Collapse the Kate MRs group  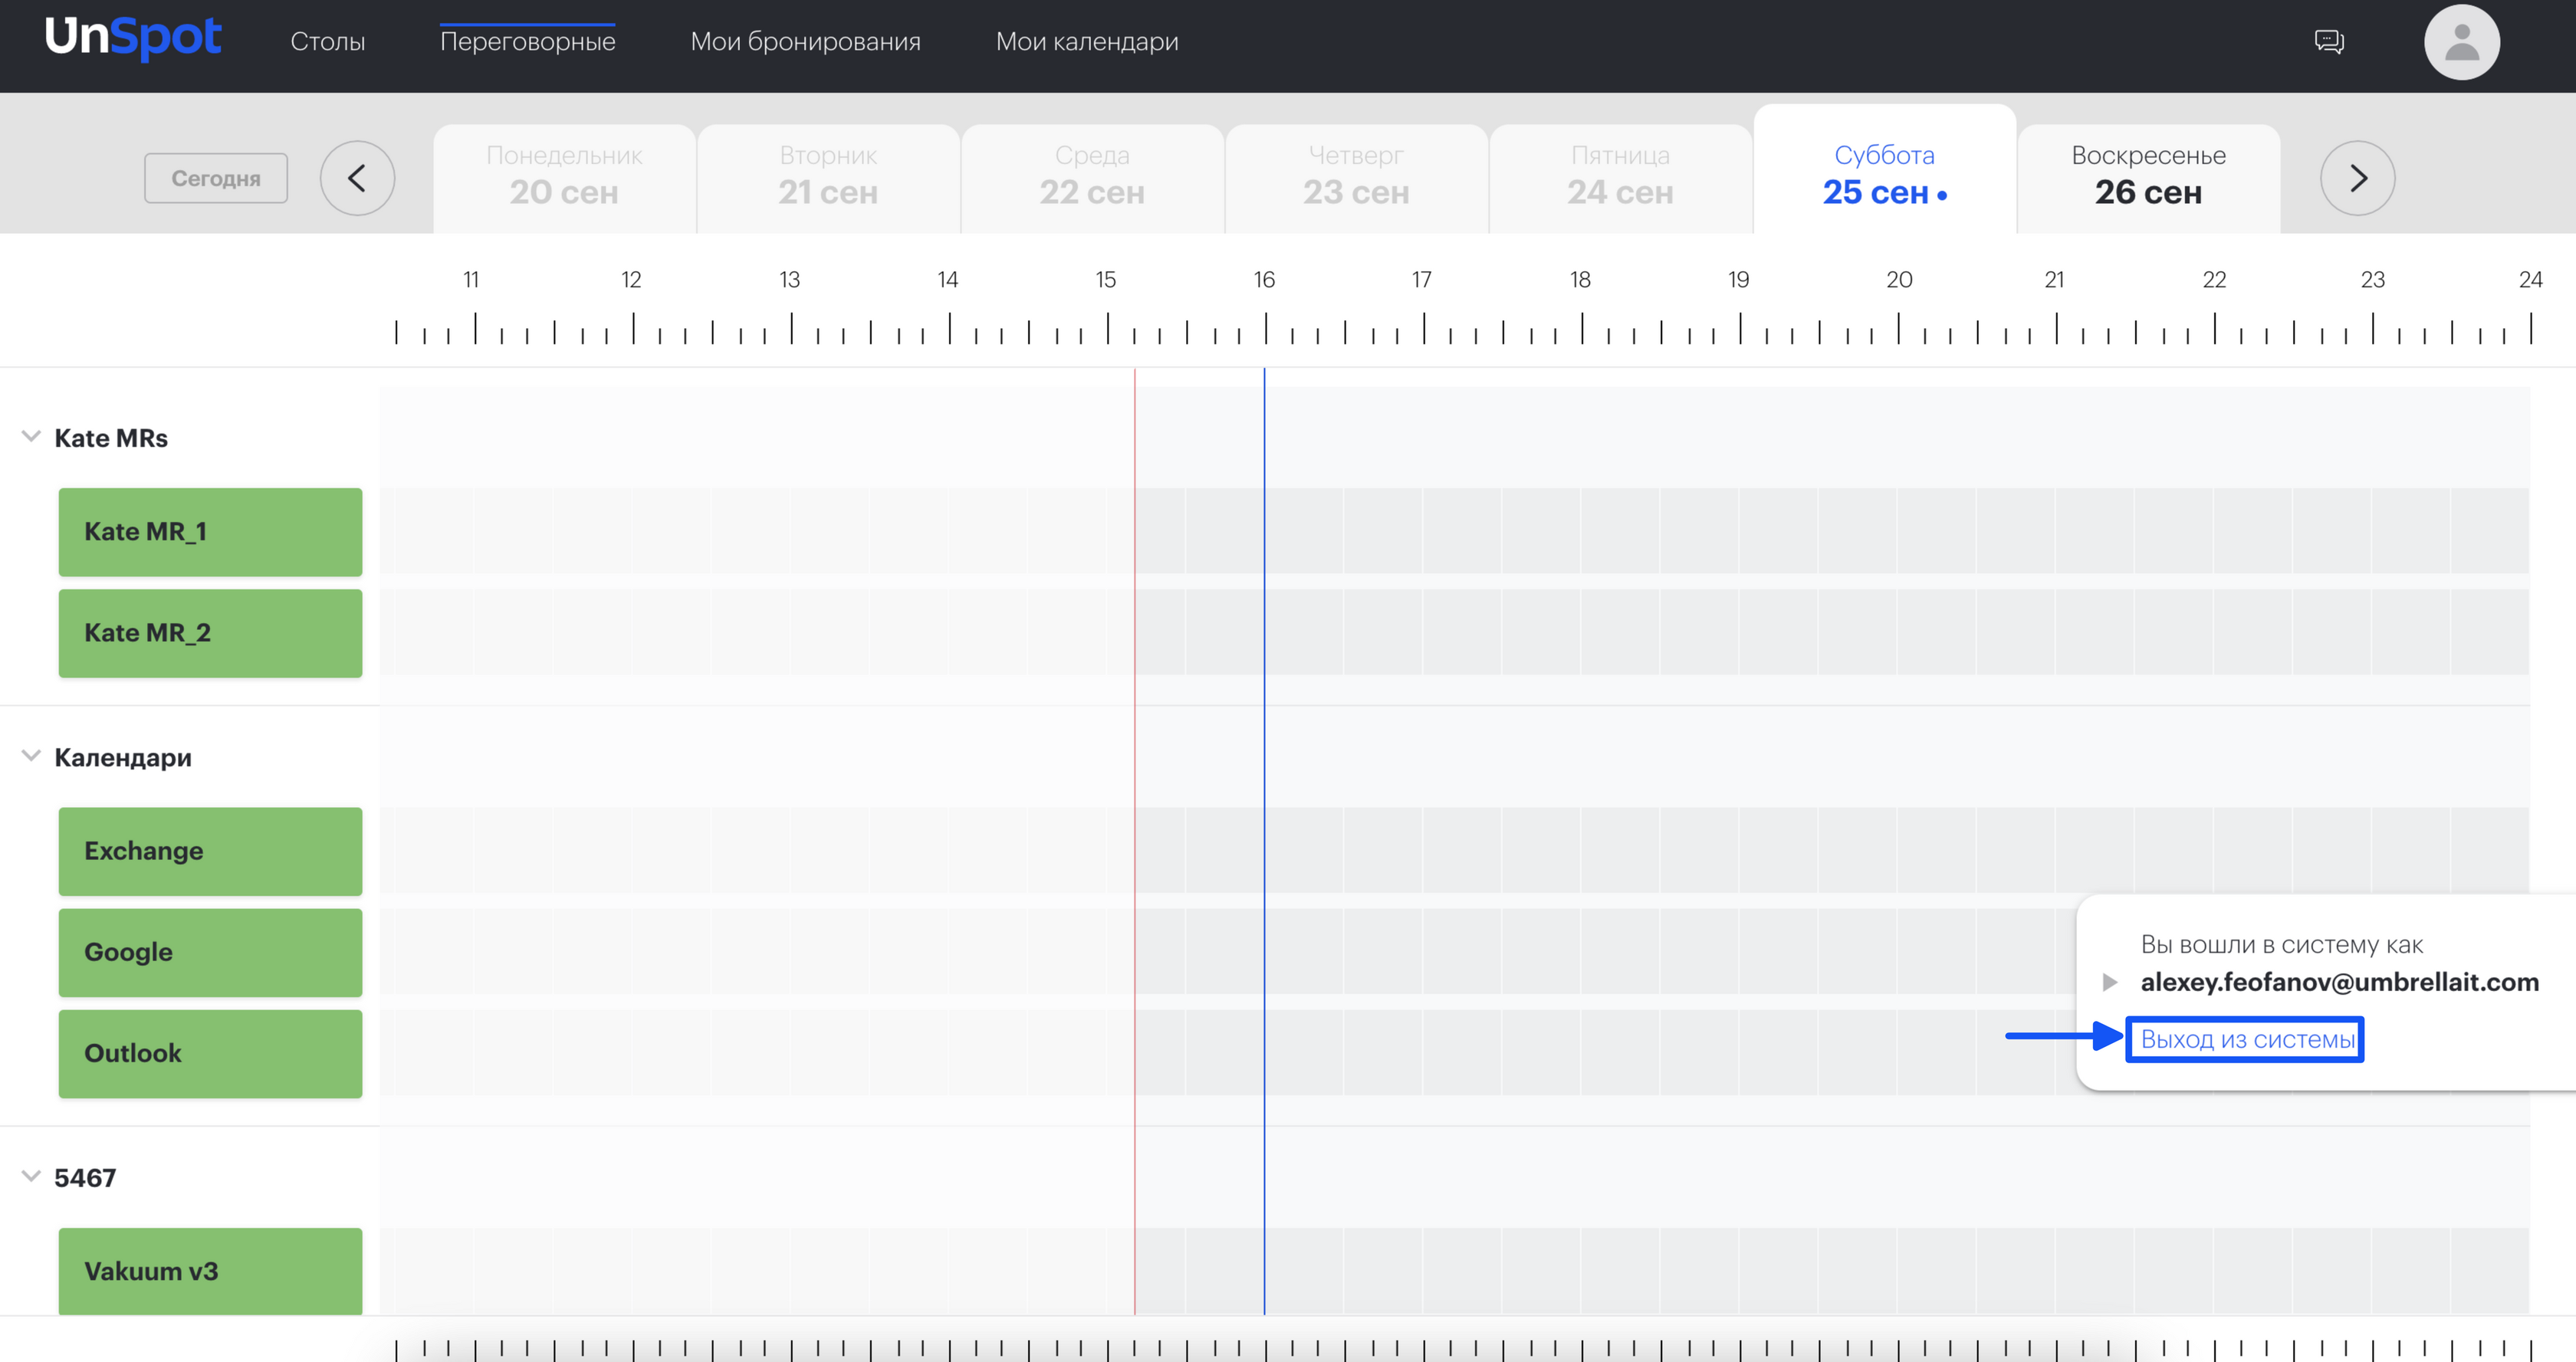(x=31, y=437)
